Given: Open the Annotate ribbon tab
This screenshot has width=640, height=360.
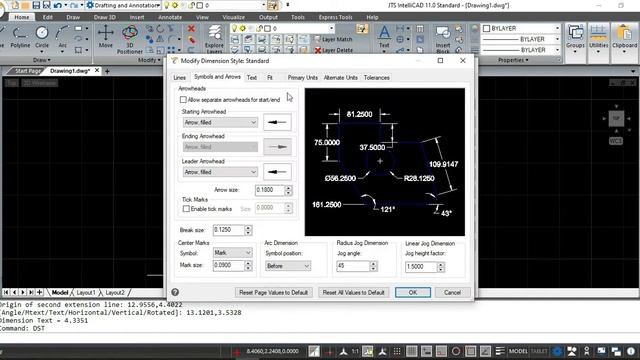Looking at the screenshot, I should point(170,17).
